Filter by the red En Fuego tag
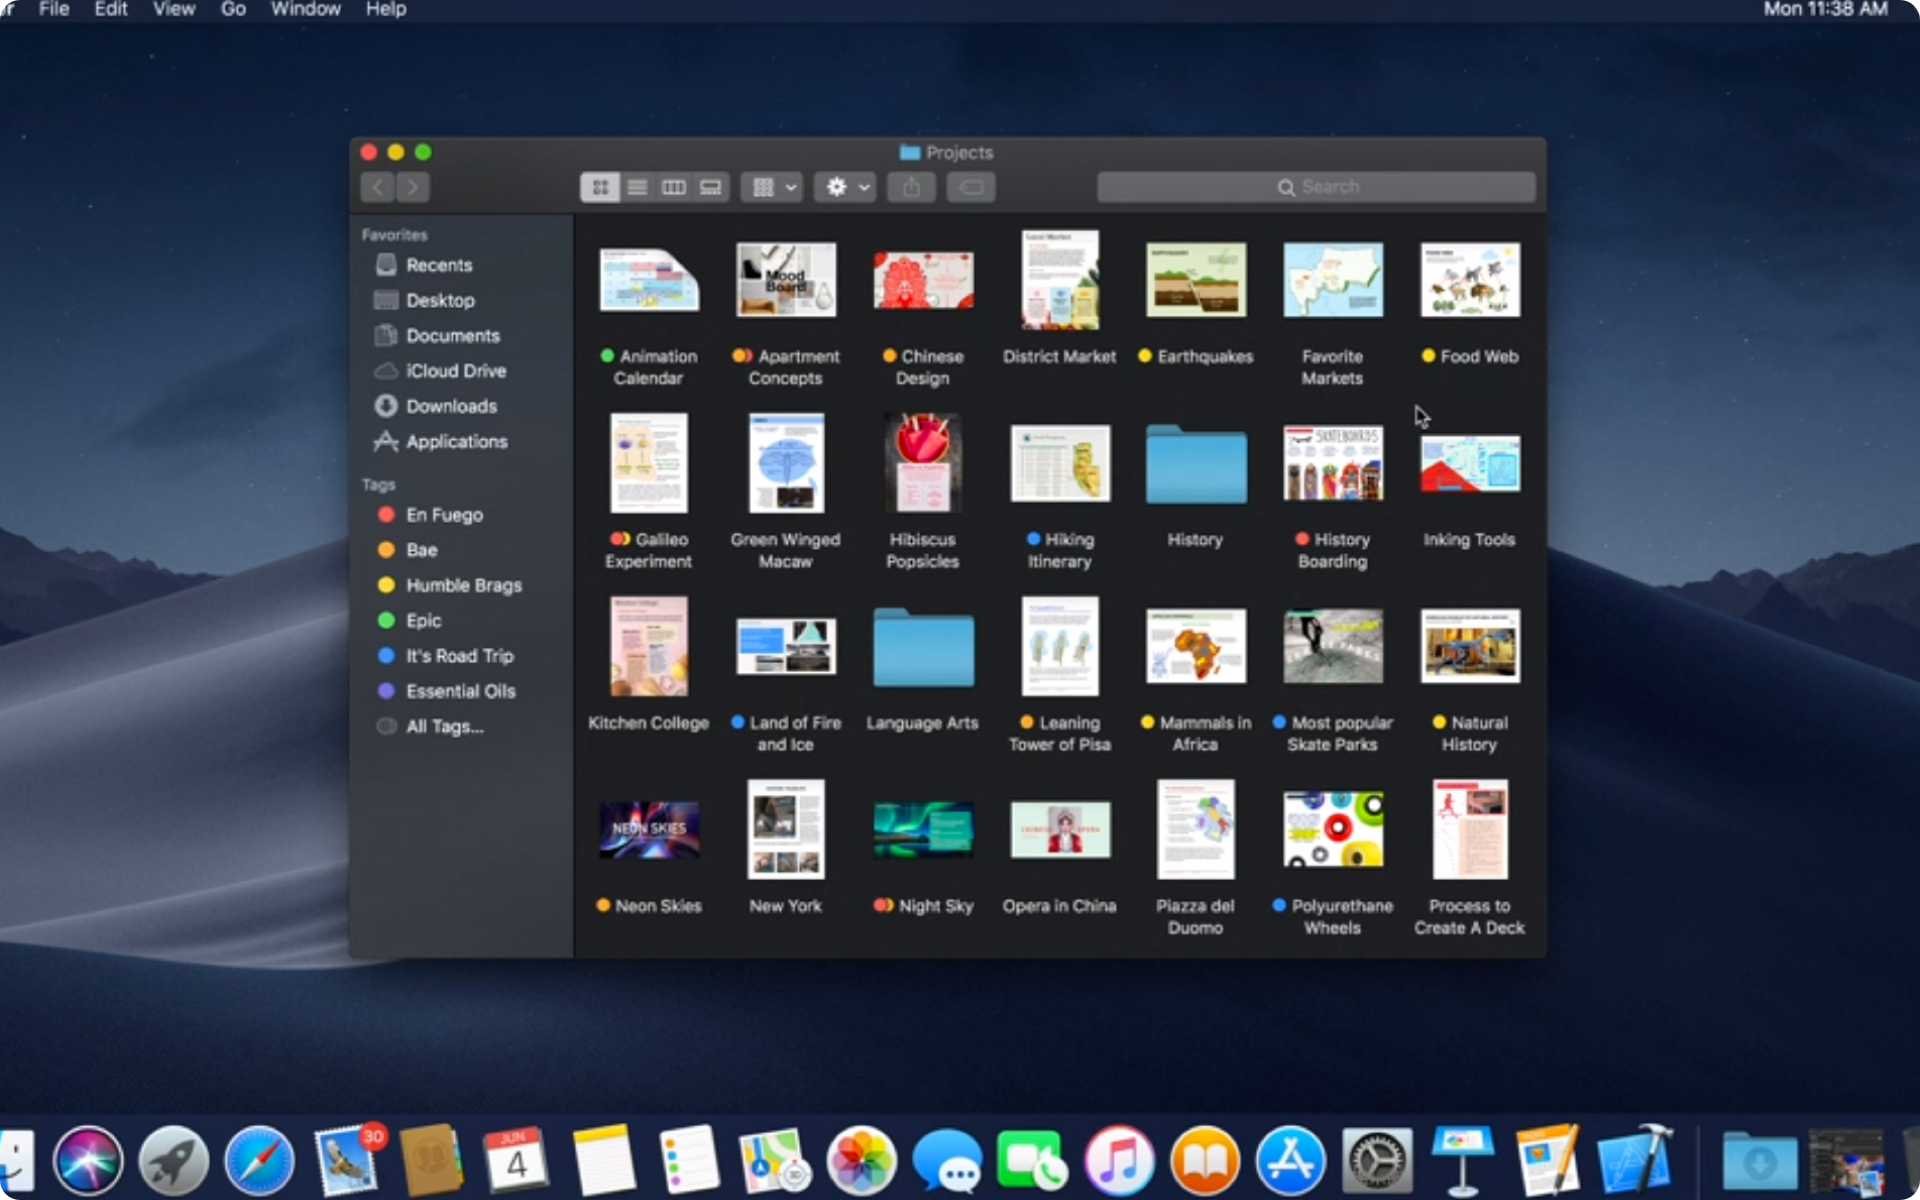 (444, 515)
